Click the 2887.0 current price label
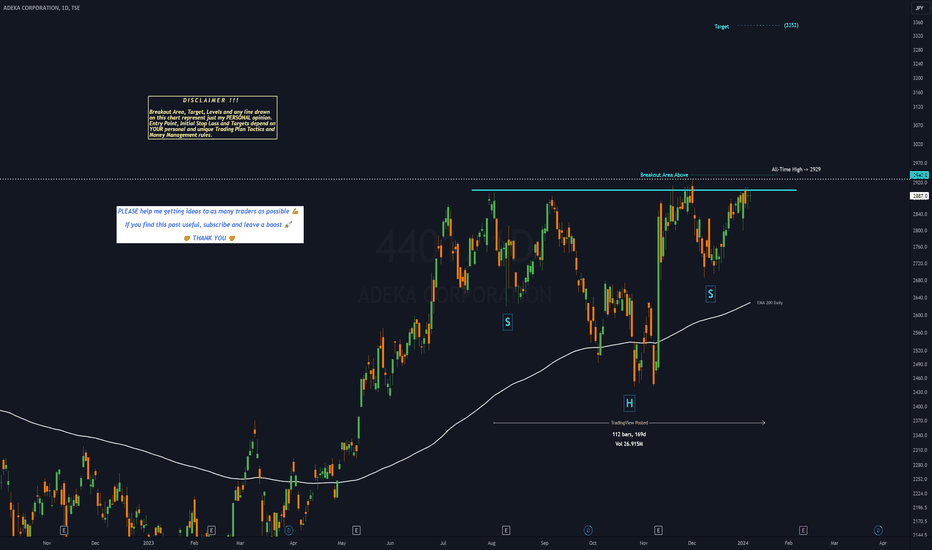 (920, 196)
